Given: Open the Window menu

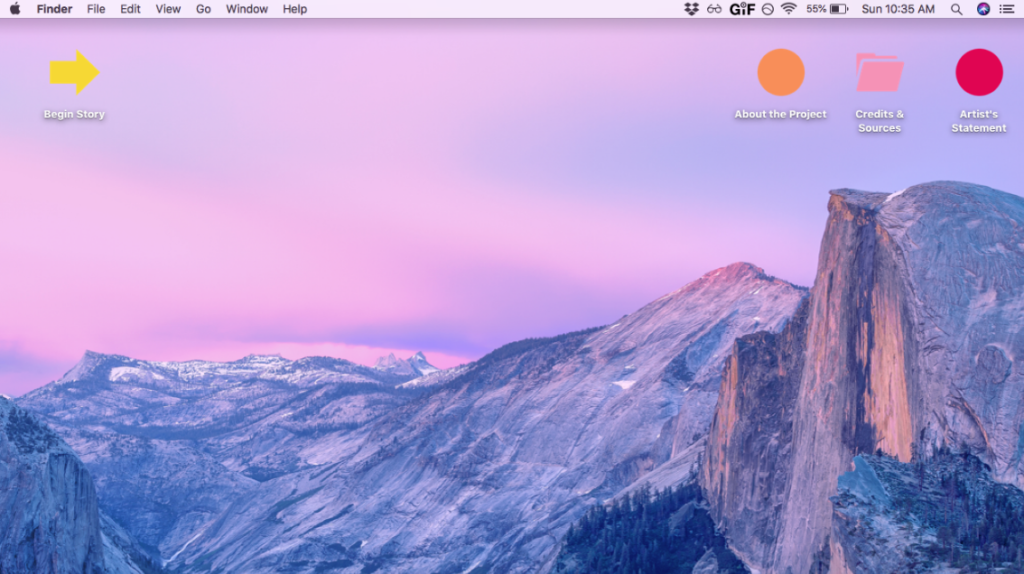Looking at the screenshot, I should click(246, 9).
